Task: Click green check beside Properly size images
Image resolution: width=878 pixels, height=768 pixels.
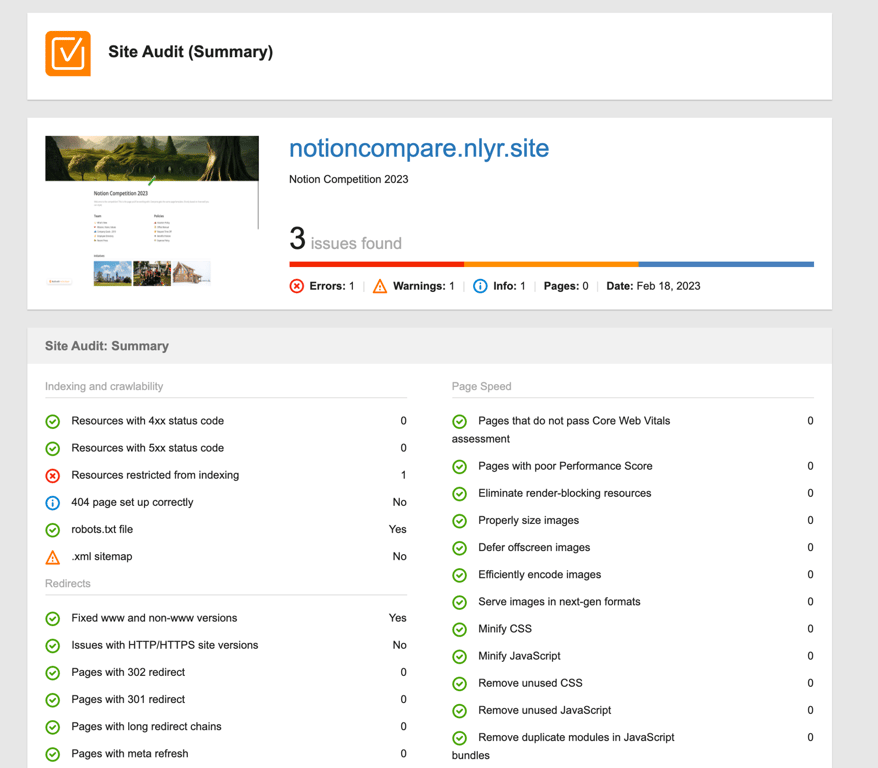Action: pos(460,521)
